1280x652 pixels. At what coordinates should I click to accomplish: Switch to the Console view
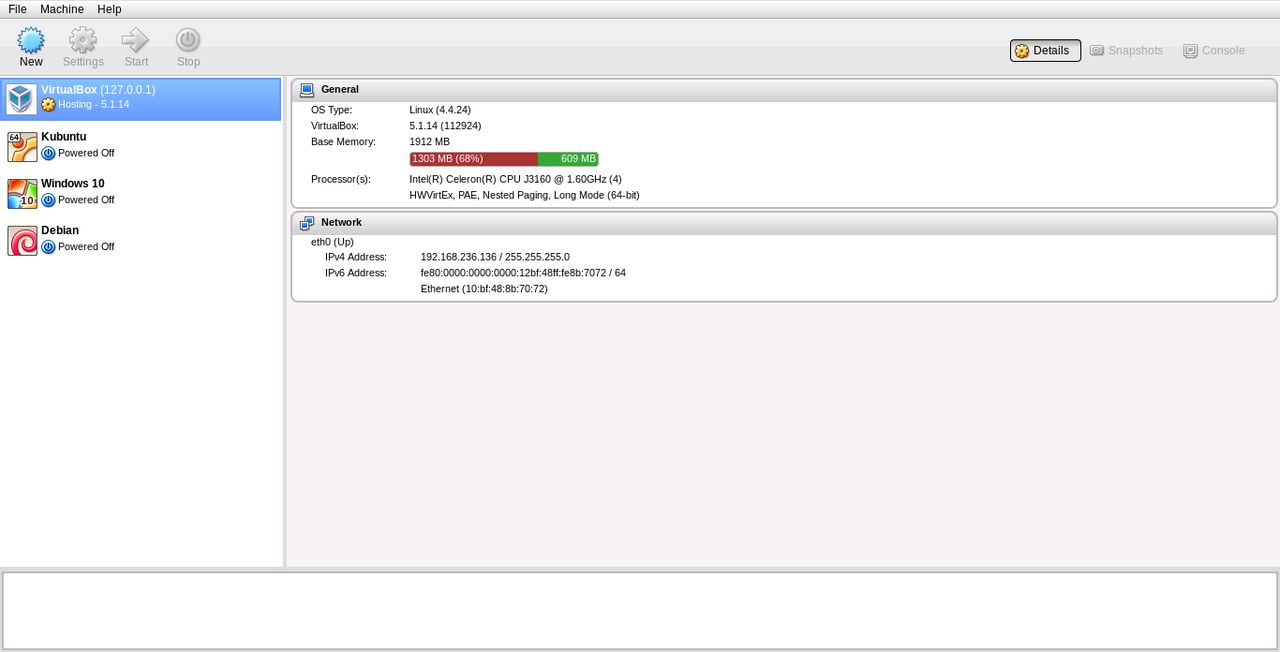tap(1214, 50)
